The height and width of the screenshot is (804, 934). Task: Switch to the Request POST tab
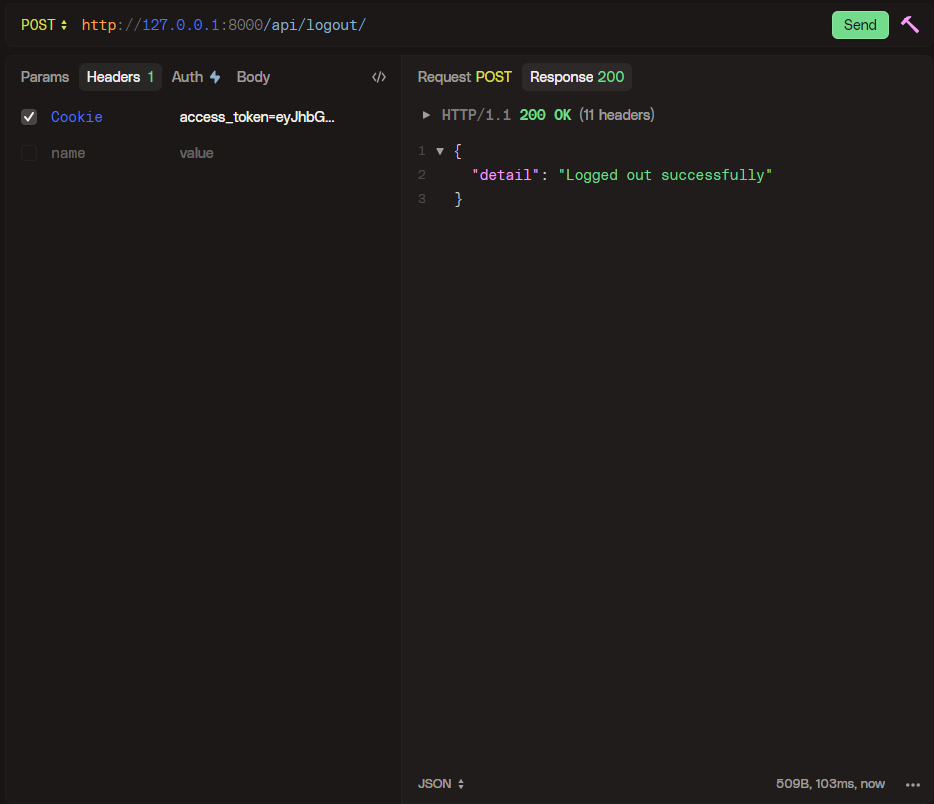click(464, 77)
